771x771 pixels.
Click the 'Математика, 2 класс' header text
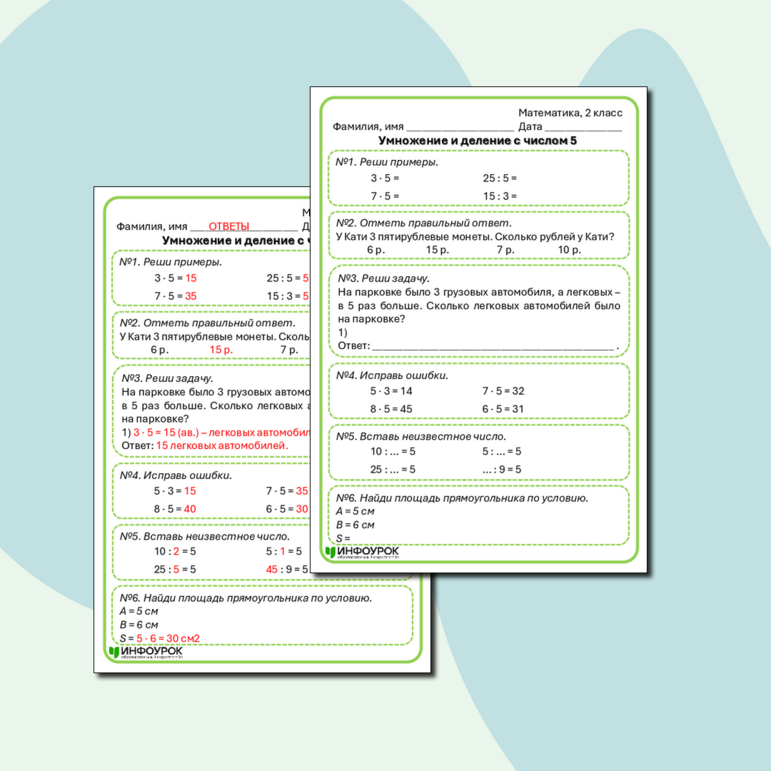tap(570, 114)
